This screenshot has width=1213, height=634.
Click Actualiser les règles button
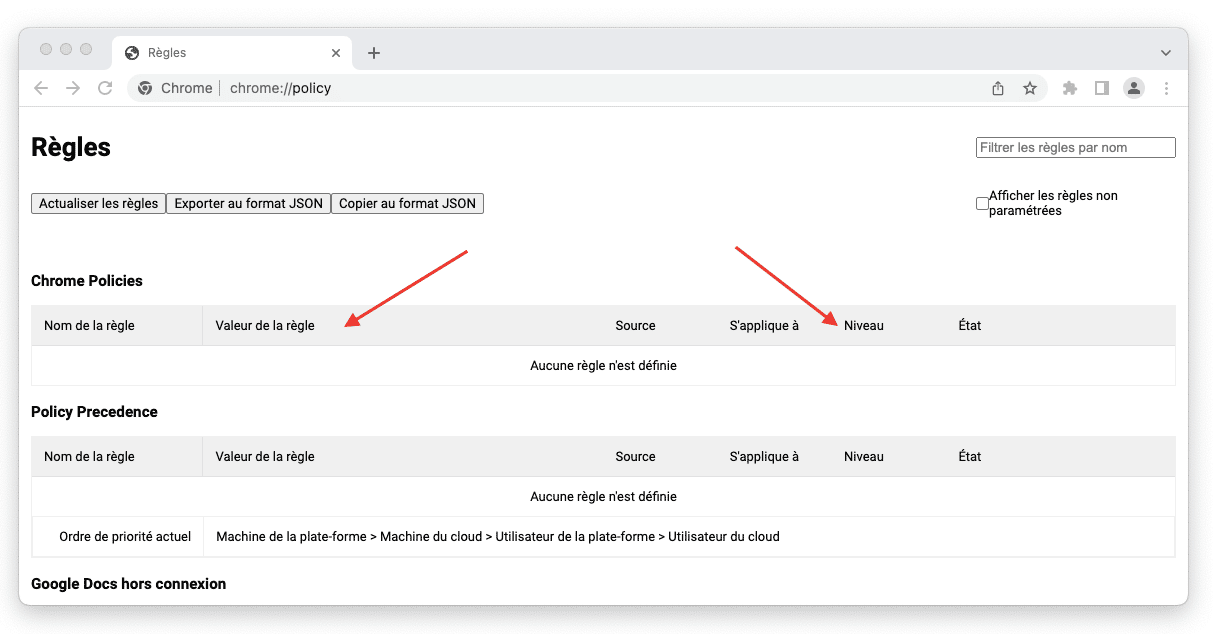[99, 204]
